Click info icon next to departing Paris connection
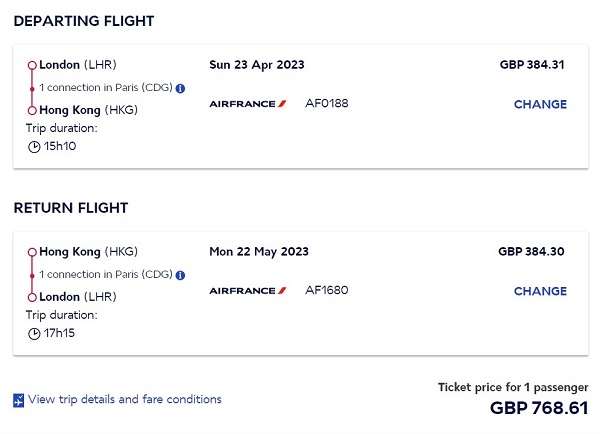The height and width of the screenshot is (434, 600). [180, 88]
